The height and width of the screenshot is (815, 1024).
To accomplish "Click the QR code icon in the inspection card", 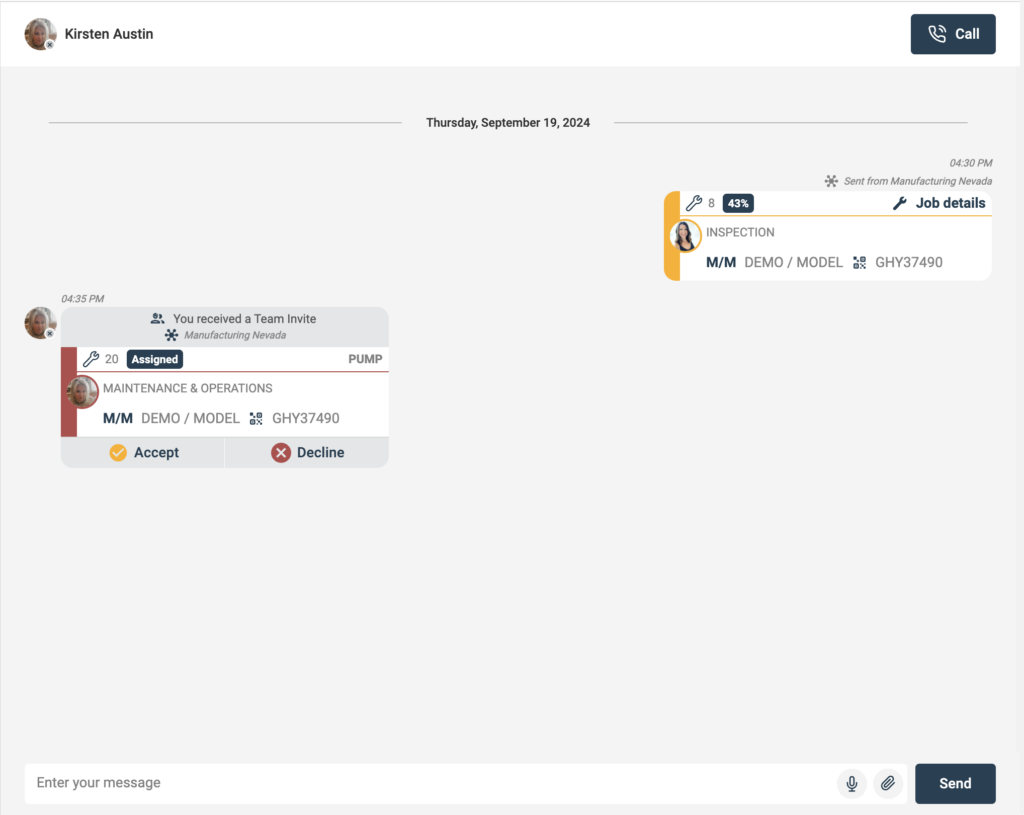I will coord(859,263).
